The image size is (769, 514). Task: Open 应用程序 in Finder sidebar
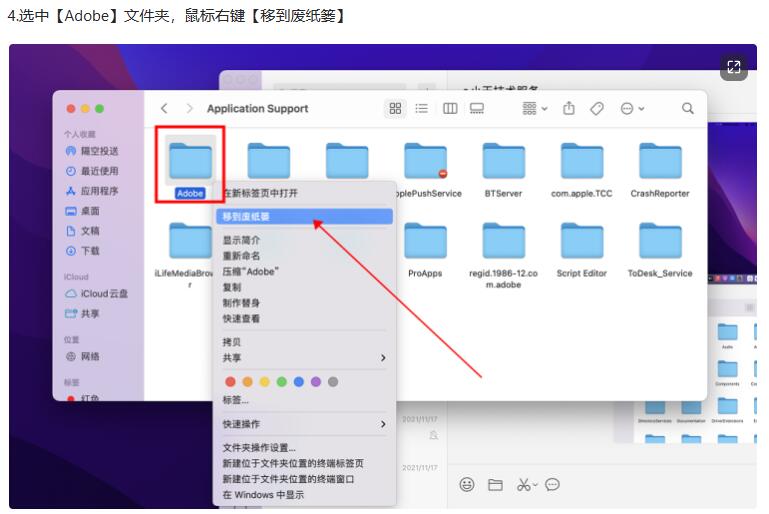coord(99,191)
